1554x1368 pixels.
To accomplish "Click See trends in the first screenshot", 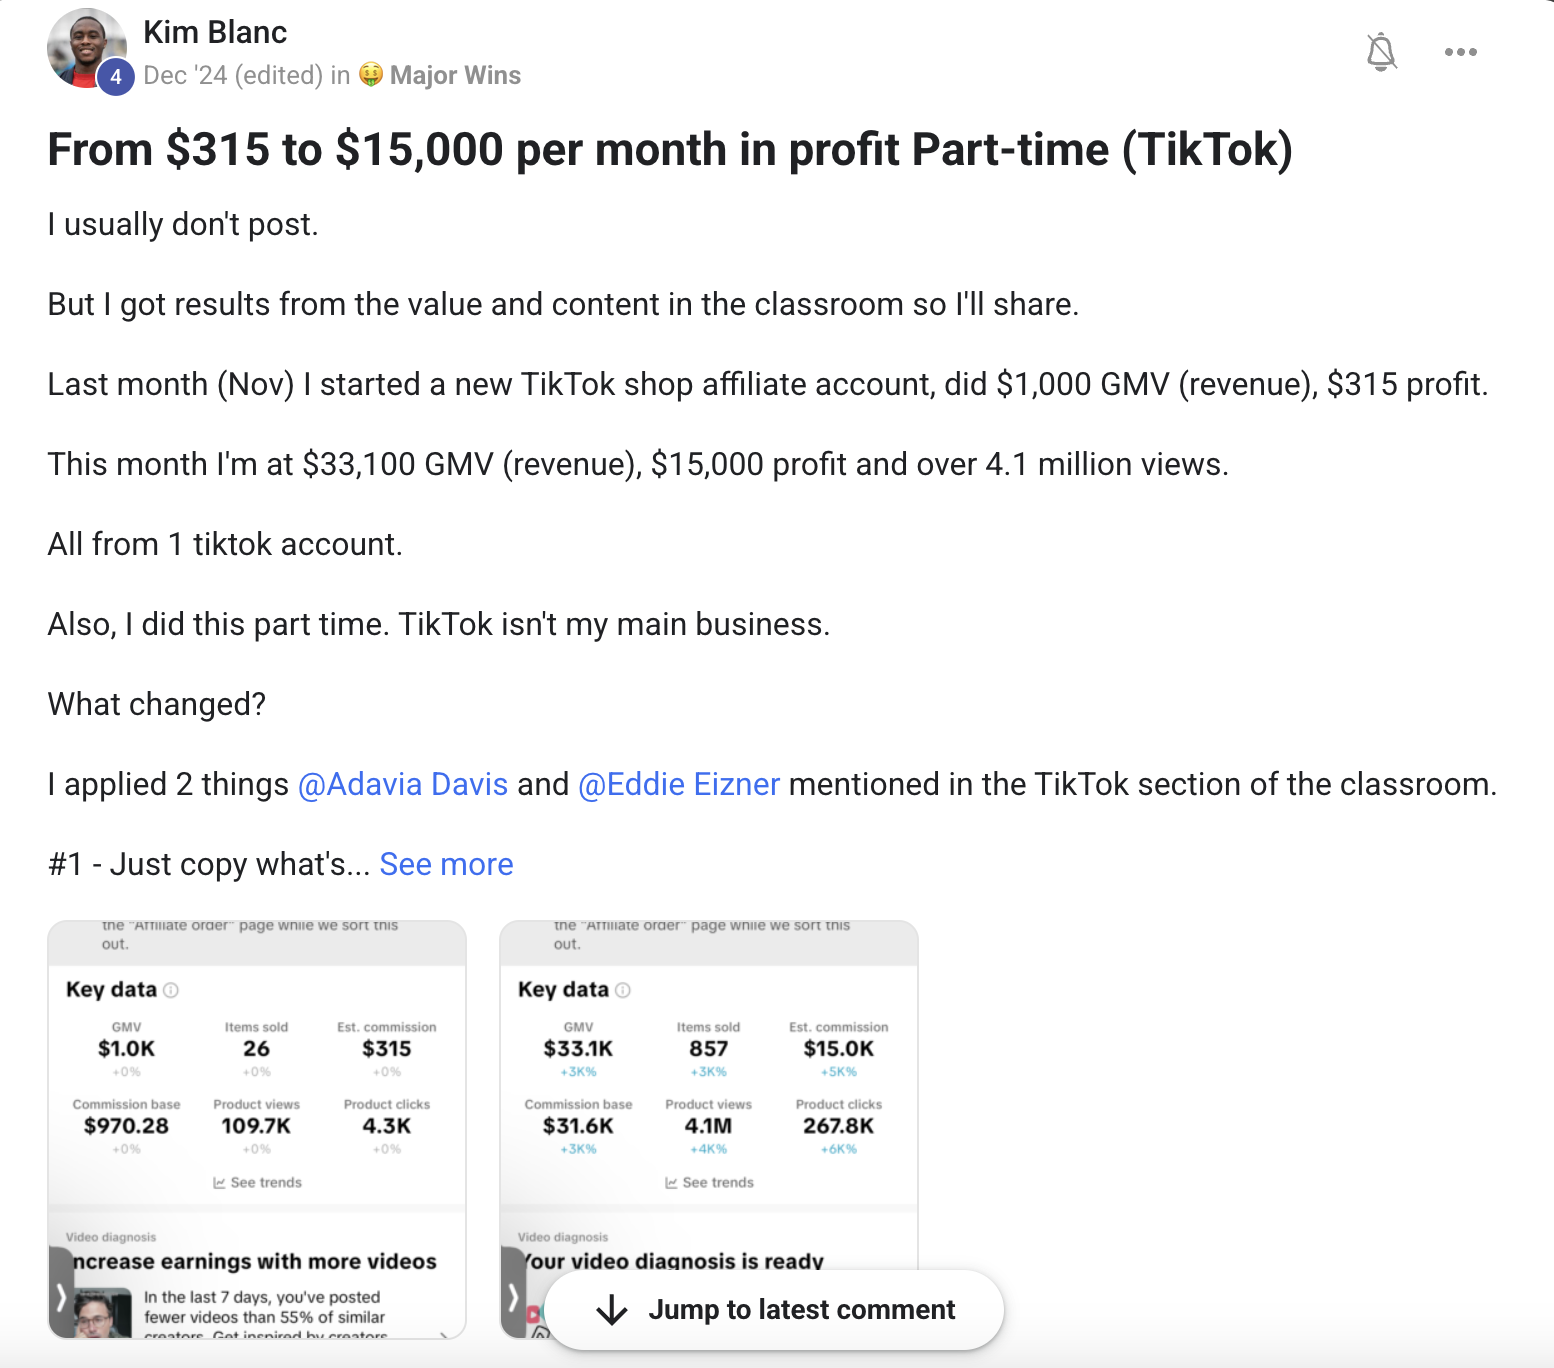I will click(257, 1182).
